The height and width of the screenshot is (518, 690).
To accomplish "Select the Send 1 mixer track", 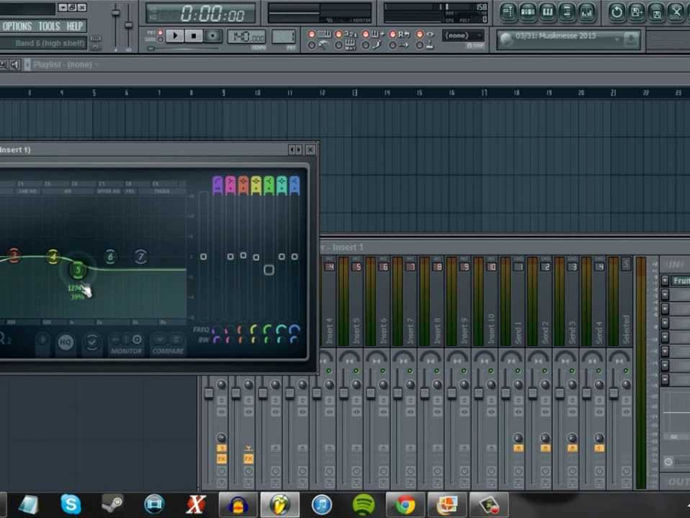I will (518, 301).
